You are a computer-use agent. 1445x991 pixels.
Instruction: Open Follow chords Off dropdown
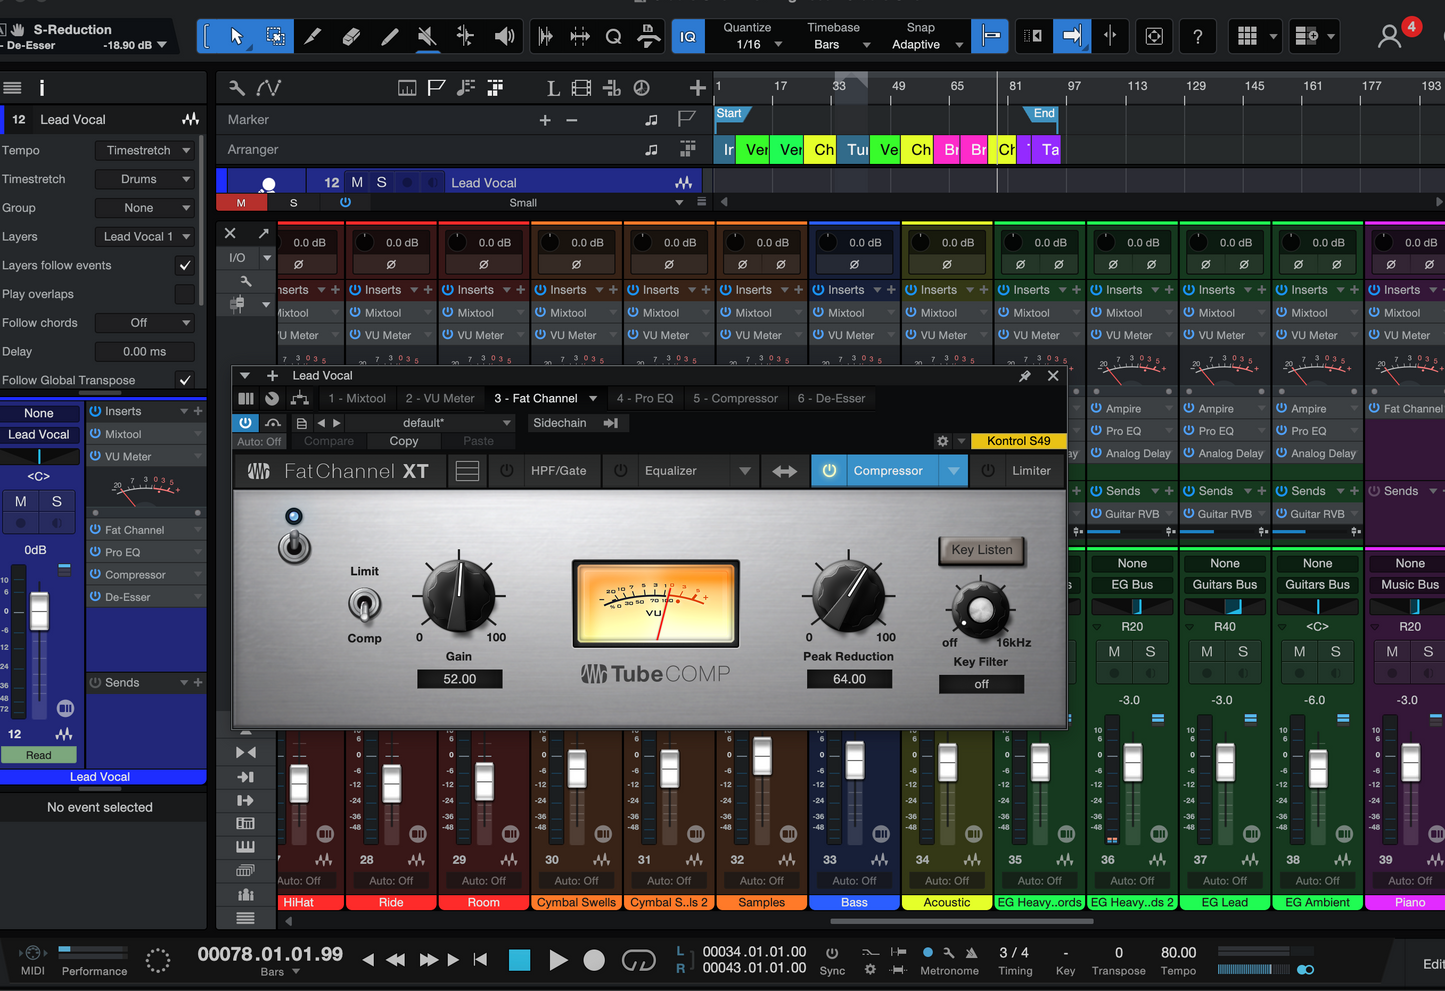145,323
